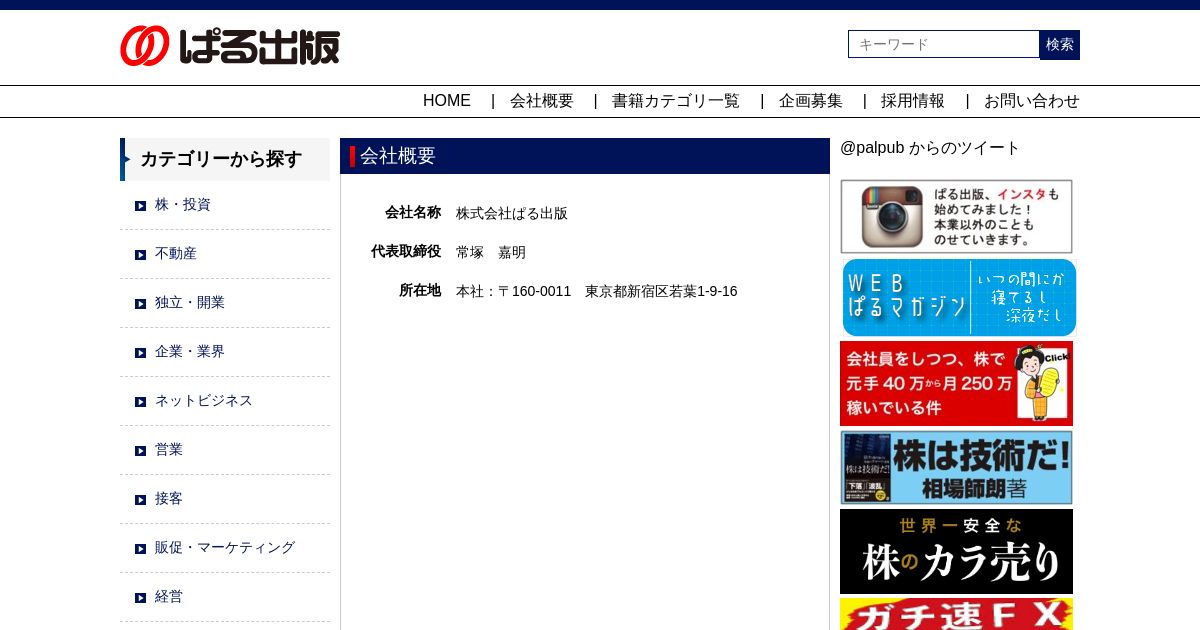
Task: Click the arrow icon beside 株・投資
Action: (x=141, y=206)
